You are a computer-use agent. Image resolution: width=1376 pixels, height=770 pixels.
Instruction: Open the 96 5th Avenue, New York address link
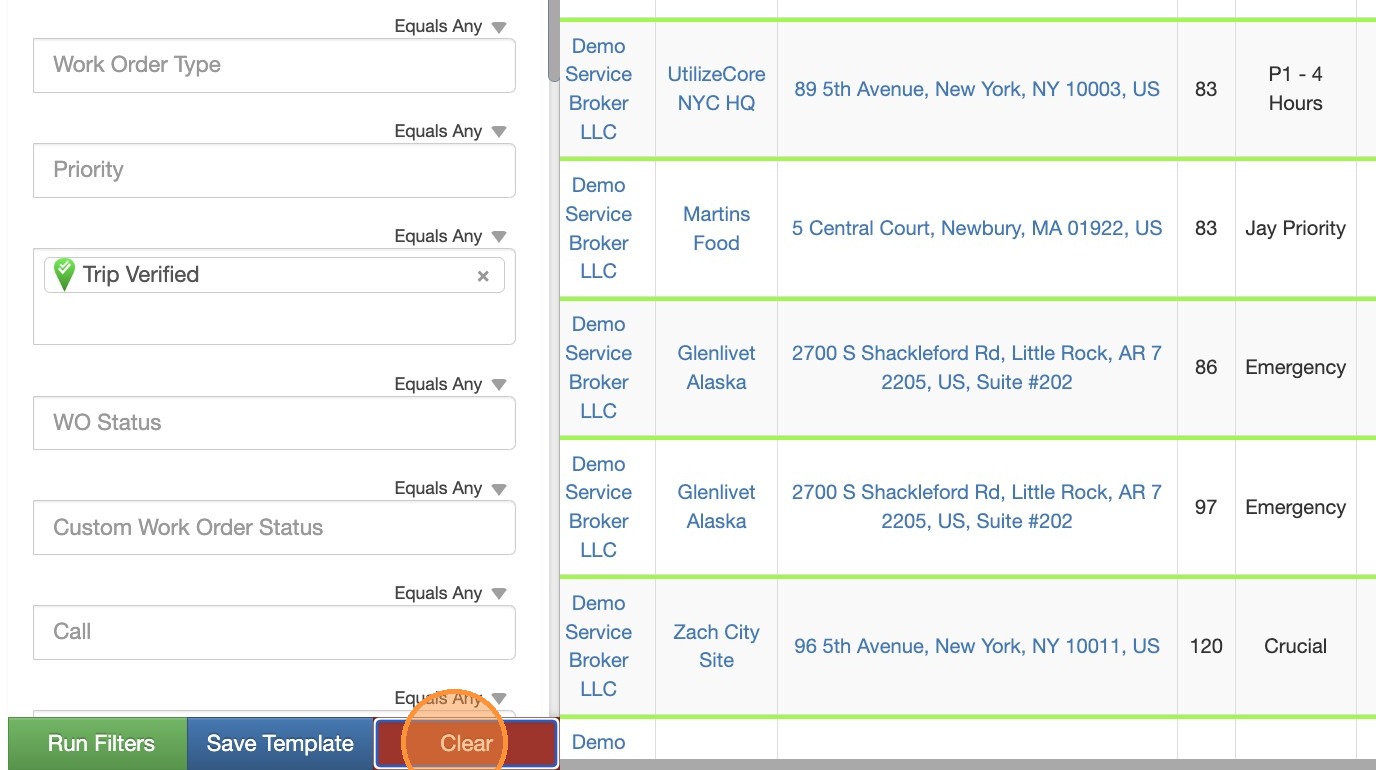coord(977,646)
